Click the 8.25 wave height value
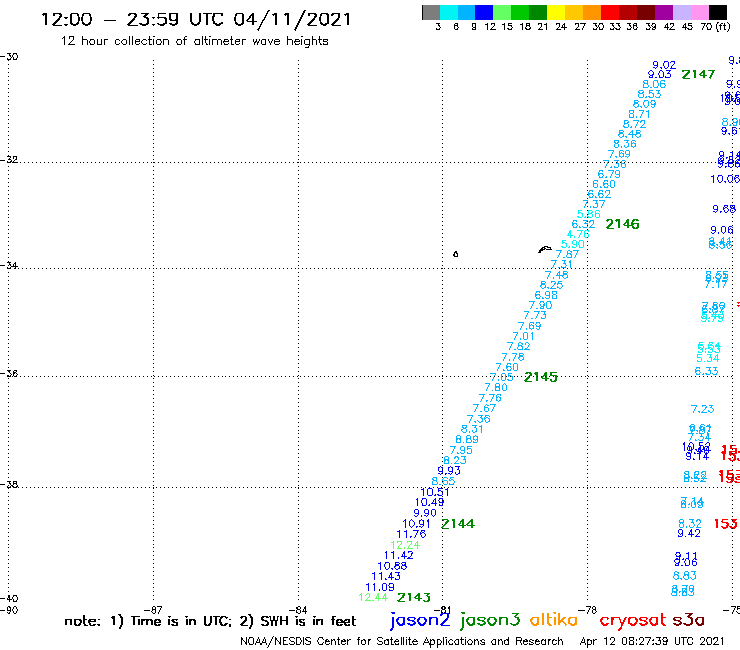Viewport: 740px width, 650px height. click(551, 285)
